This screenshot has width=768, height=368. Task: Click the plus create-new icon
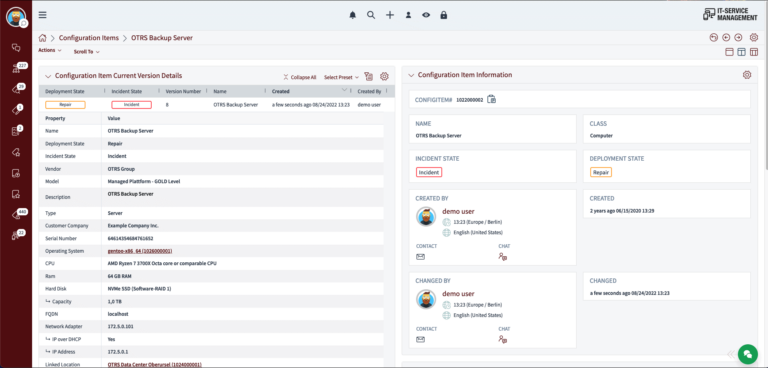coord(389,15)
